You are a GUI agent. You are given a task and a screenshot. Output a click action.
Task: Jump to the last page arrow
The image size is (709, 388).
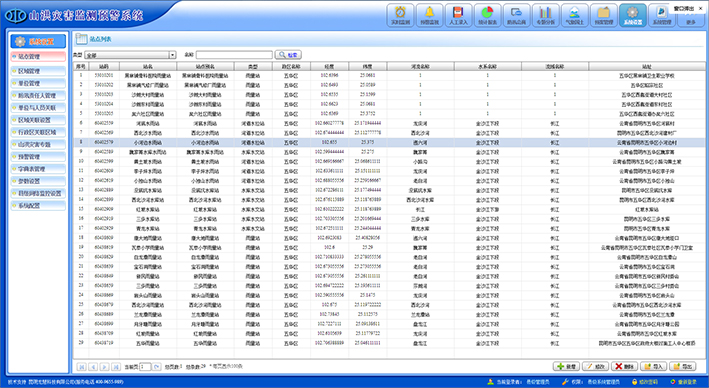116,367
